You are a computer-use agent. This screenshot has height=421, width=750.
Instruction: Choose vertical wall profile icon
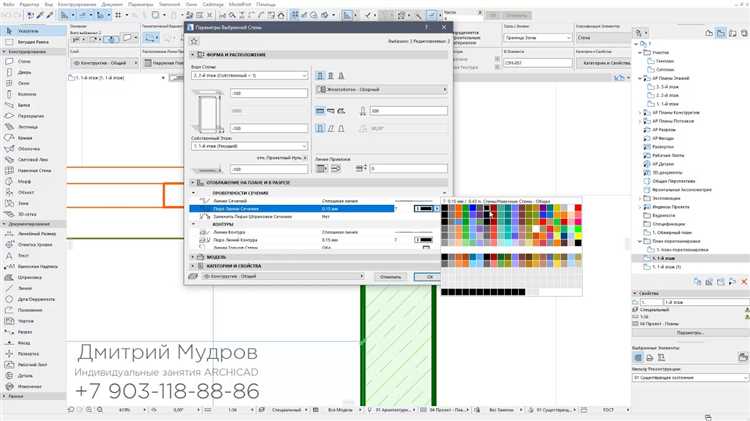coord(320,128)
